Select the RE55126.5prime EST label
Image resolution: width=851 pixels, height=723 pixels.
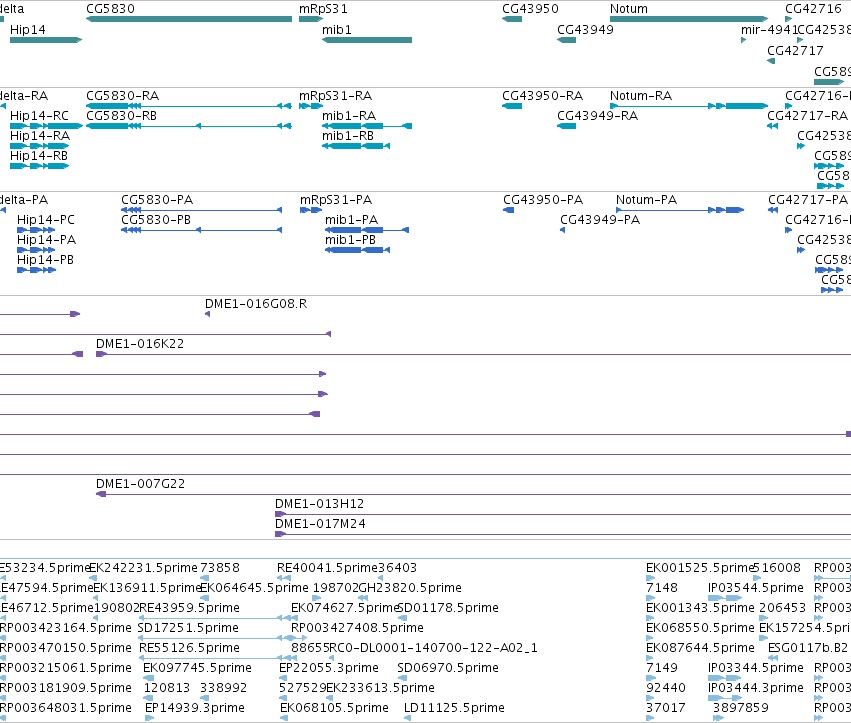click(189, 648)
